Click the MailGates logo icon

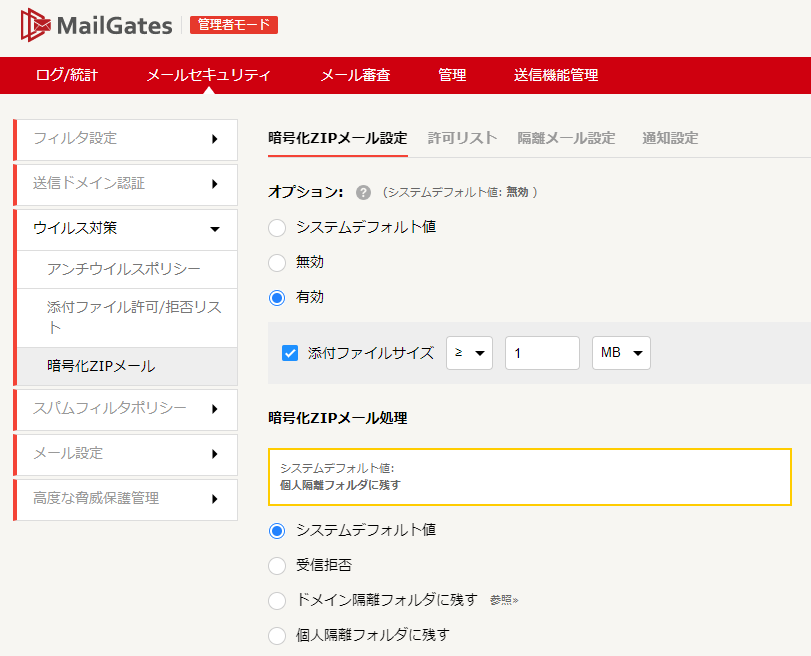coord(36,25)
